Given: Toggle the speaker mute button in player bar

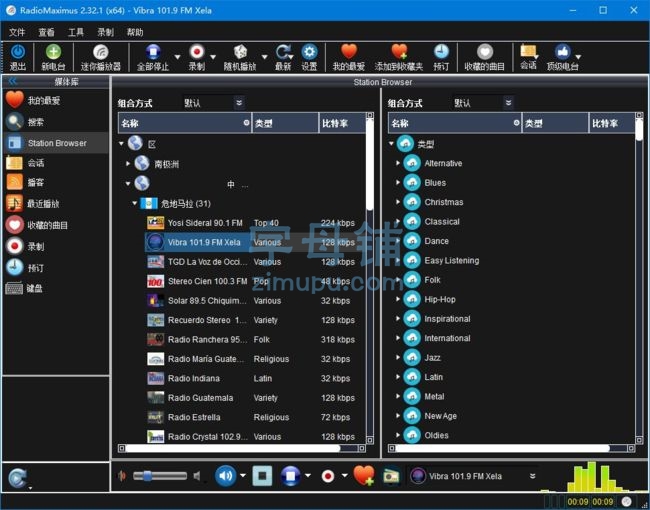Looking at the screenshot, I should tap(226, 476).
